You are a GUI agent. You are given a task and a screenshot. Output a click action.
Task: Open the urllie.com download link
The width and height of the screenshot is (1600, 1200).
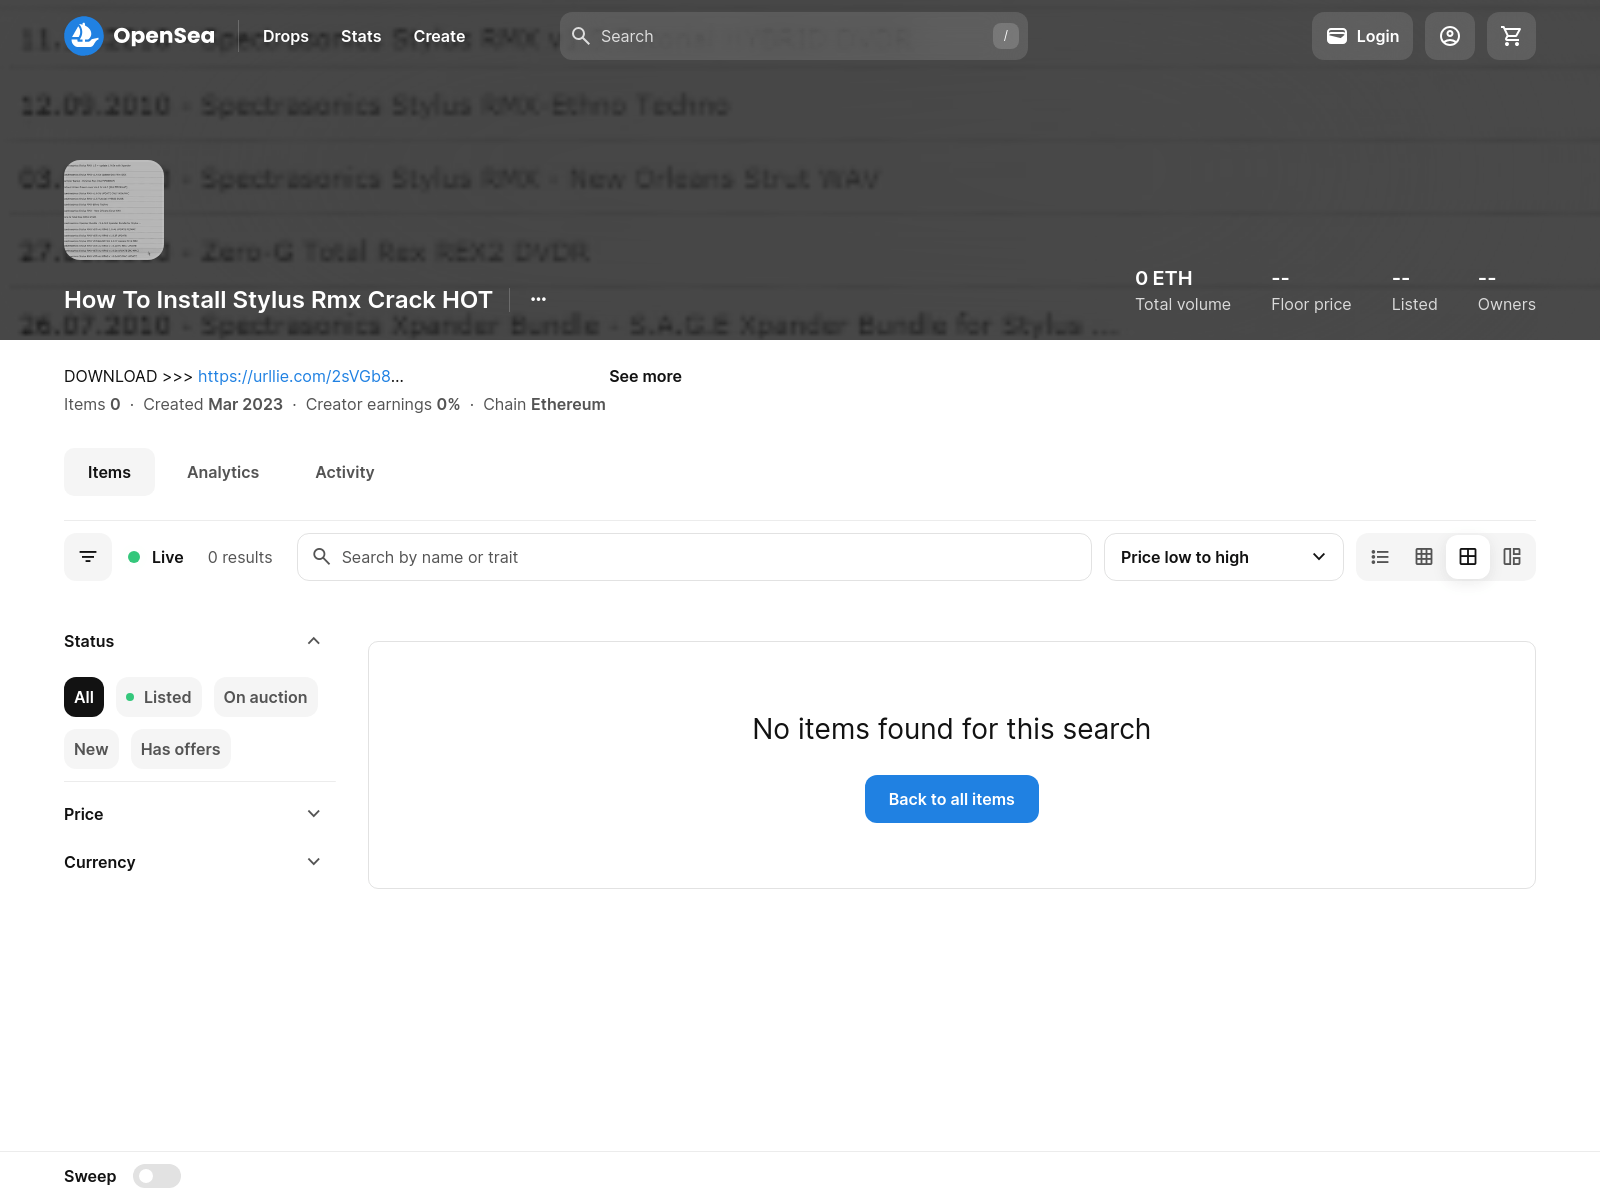click(x=294, y=376)
